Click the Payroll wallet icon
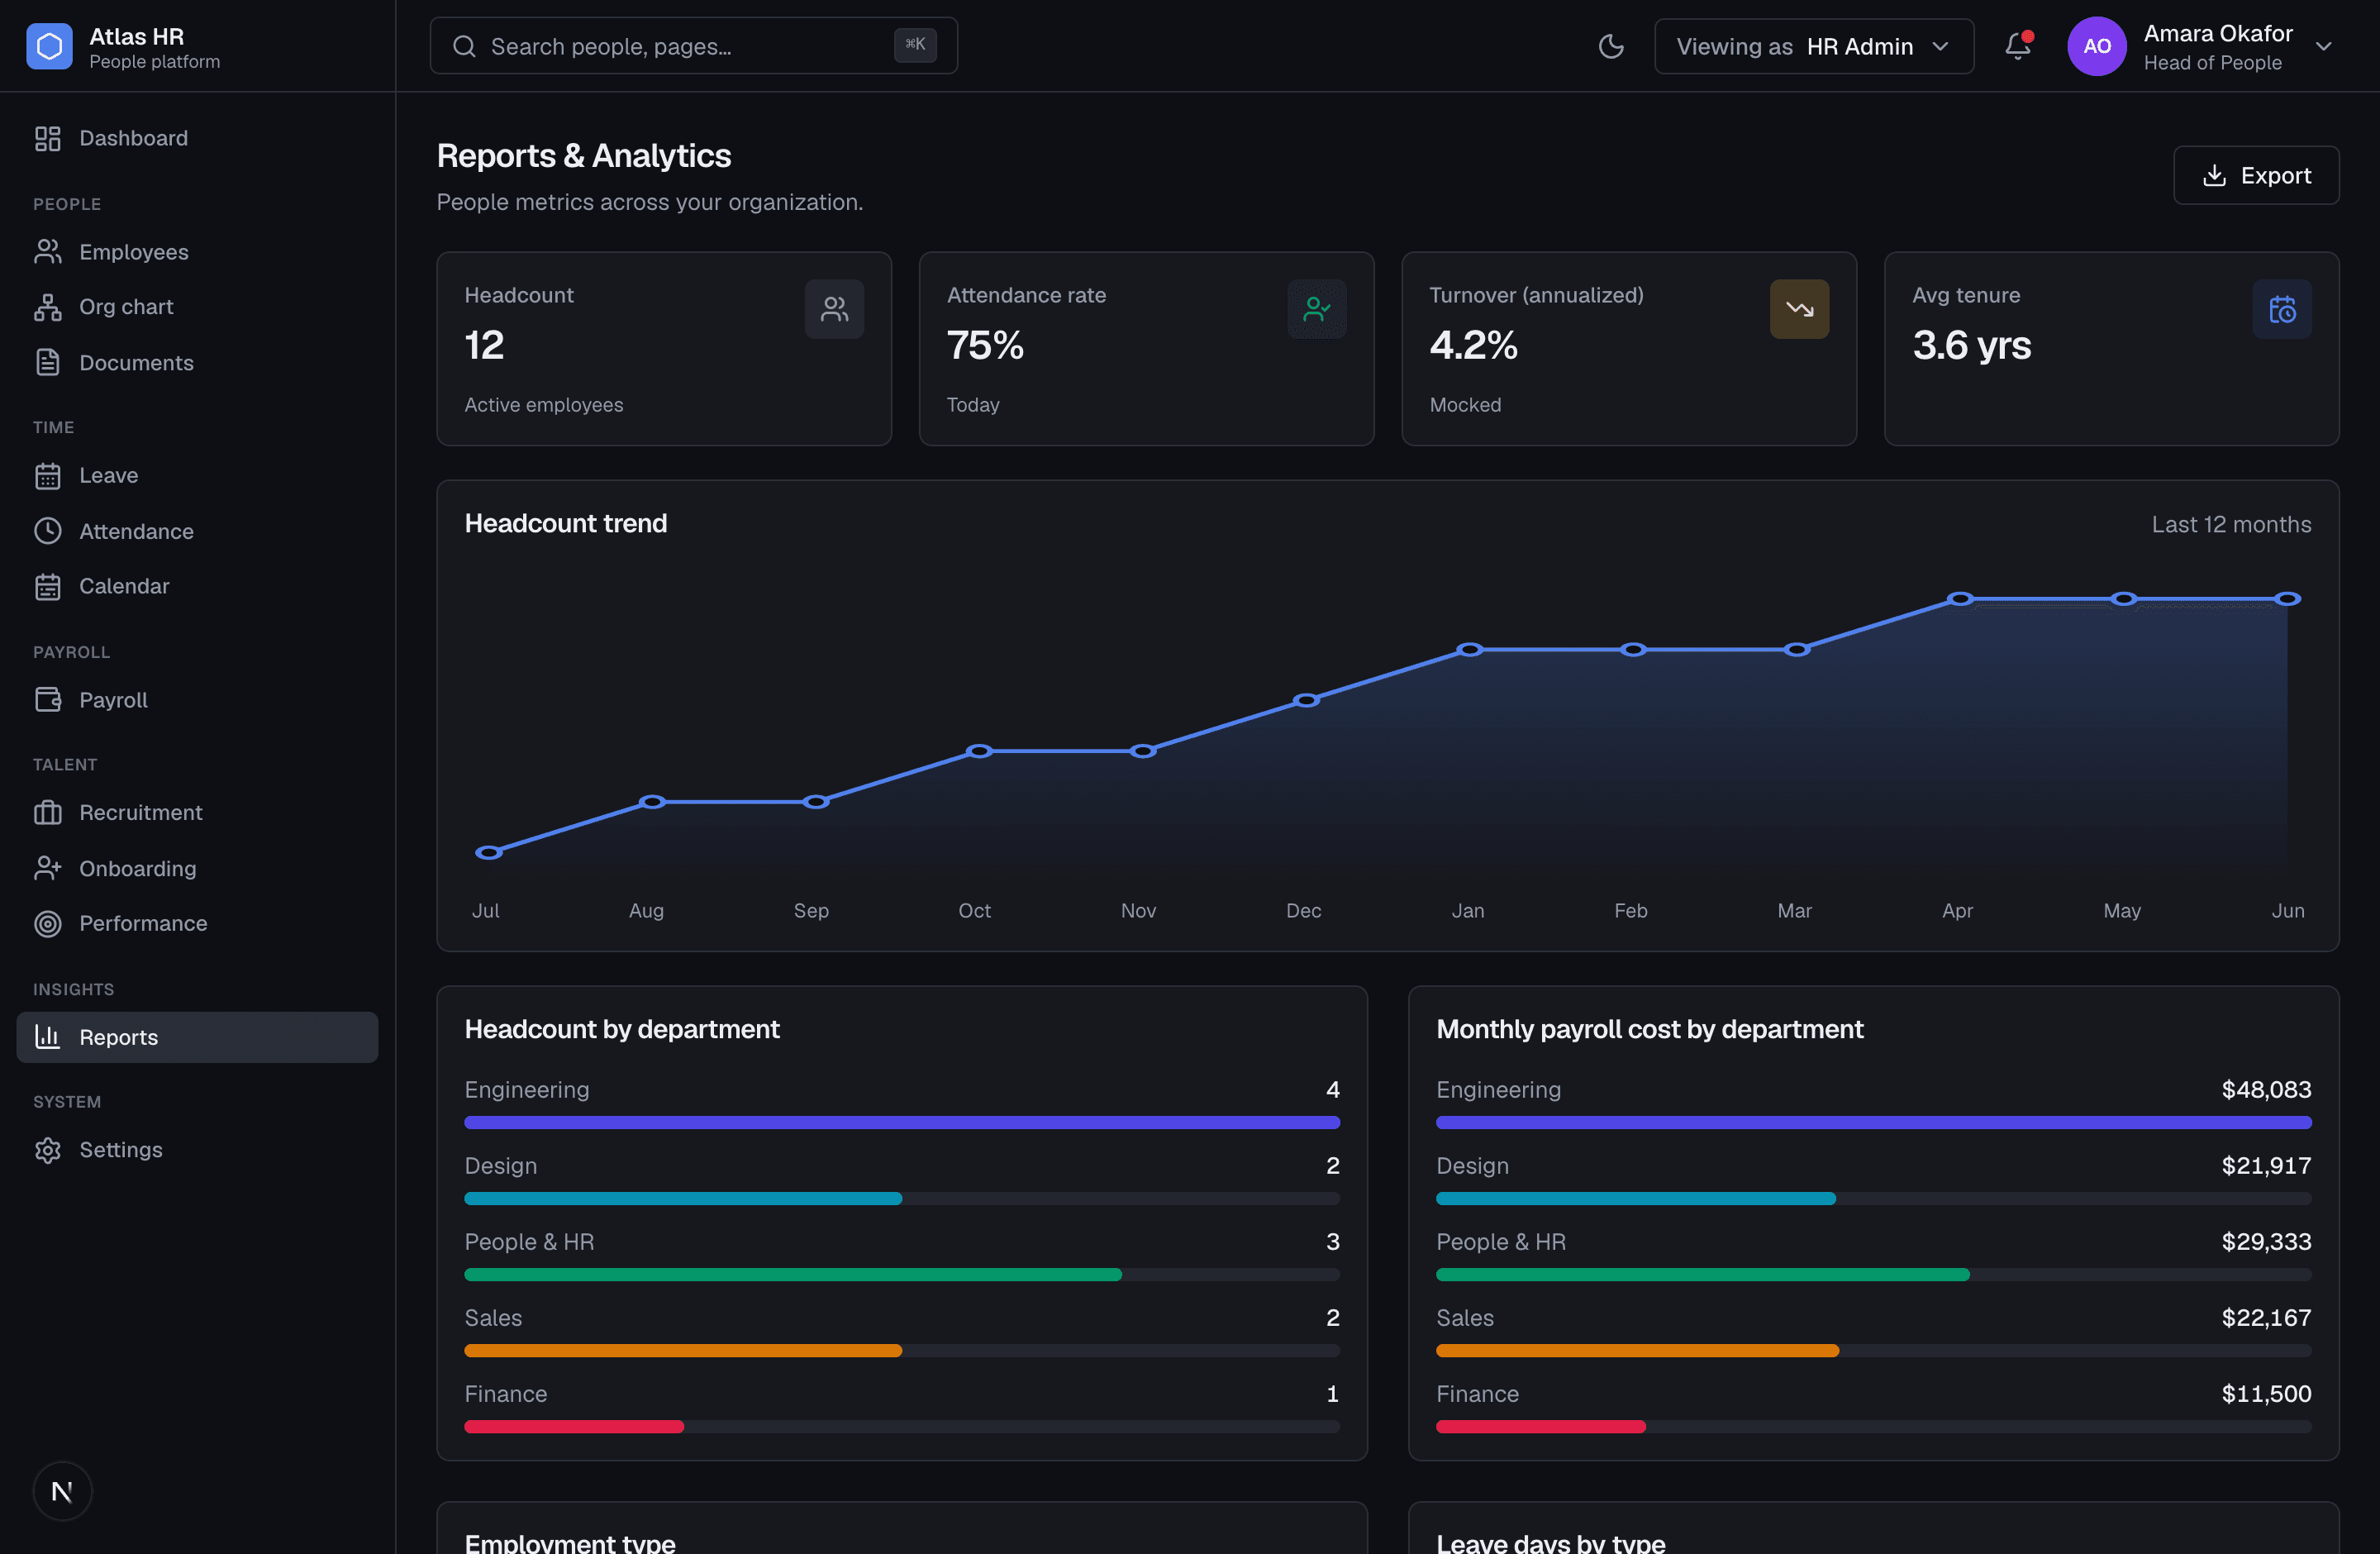 pos(48,700)
